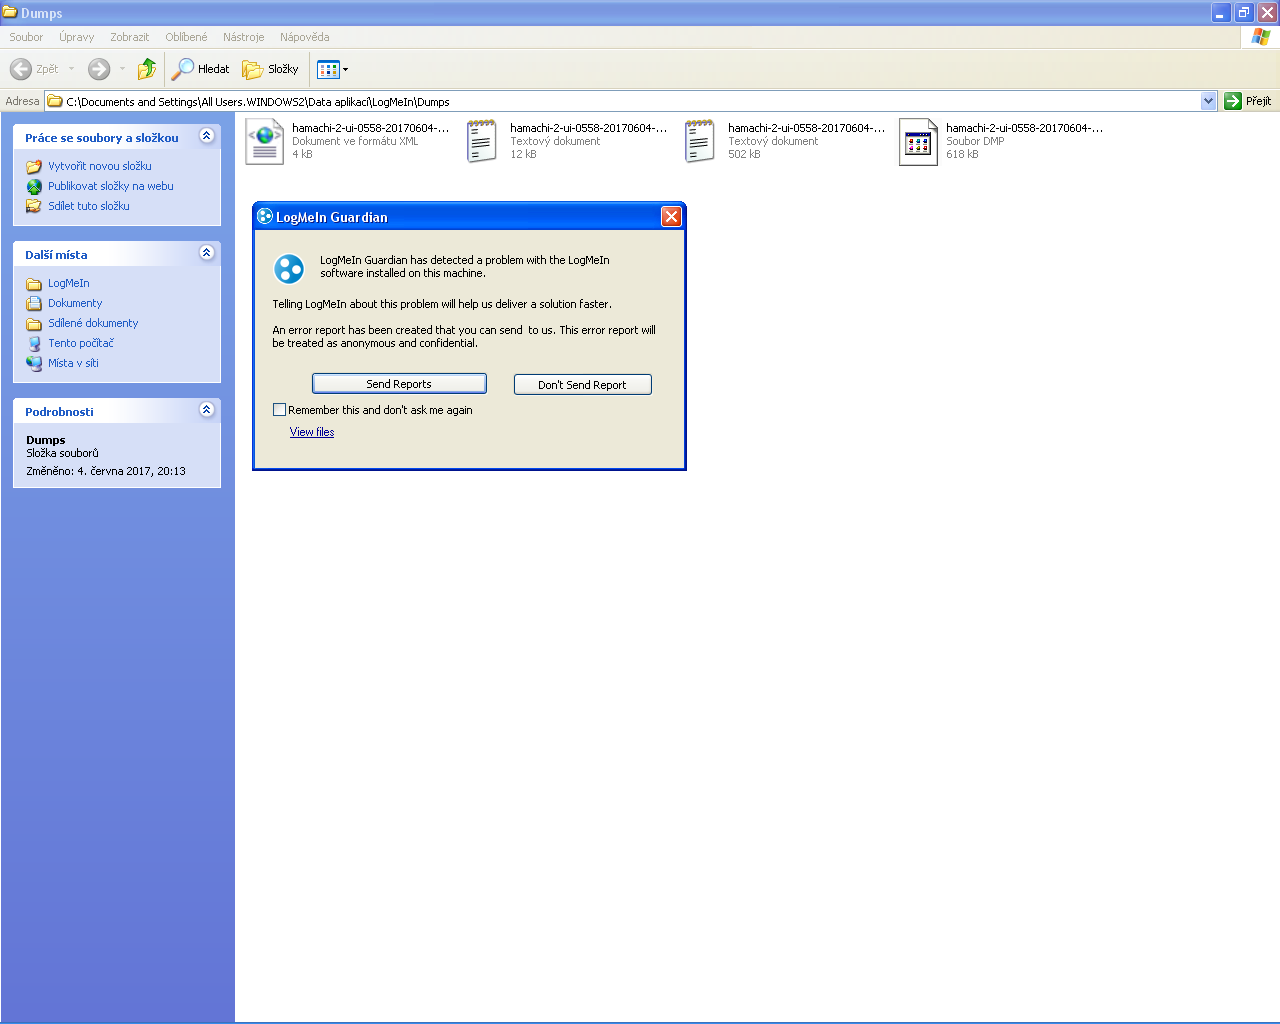Select the 12 kB text document file
Image resolution: width=1280 pixels, height=1024 pixels.
point(566,141)
